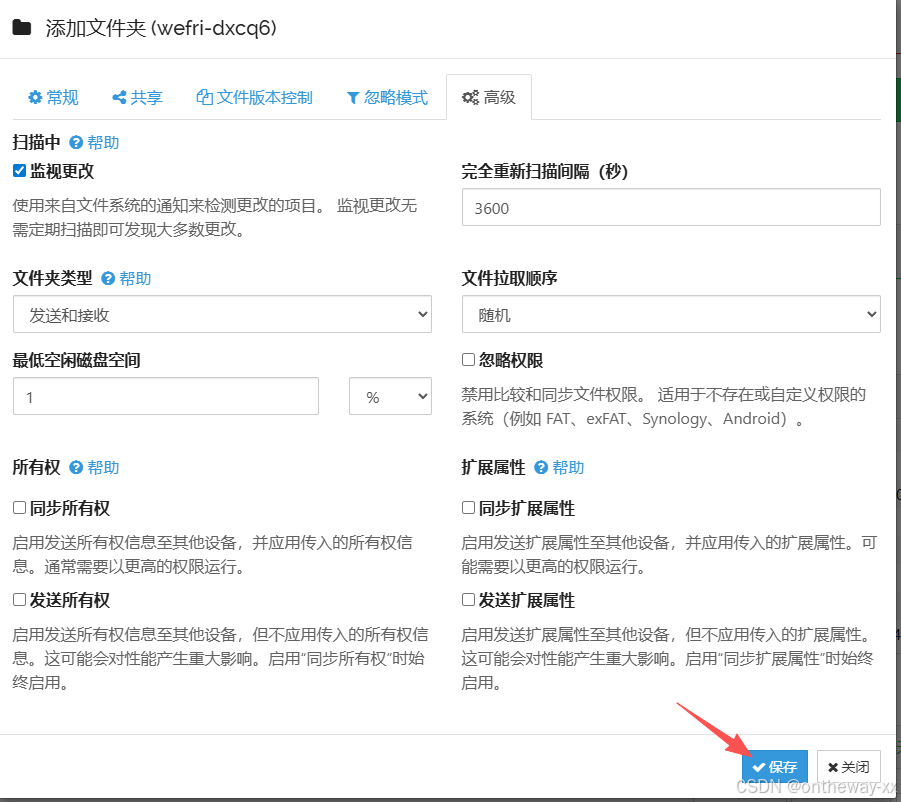Open the percent unit dropdown for disk space
This screenshot has height=802, width=901.
[390, 396]
